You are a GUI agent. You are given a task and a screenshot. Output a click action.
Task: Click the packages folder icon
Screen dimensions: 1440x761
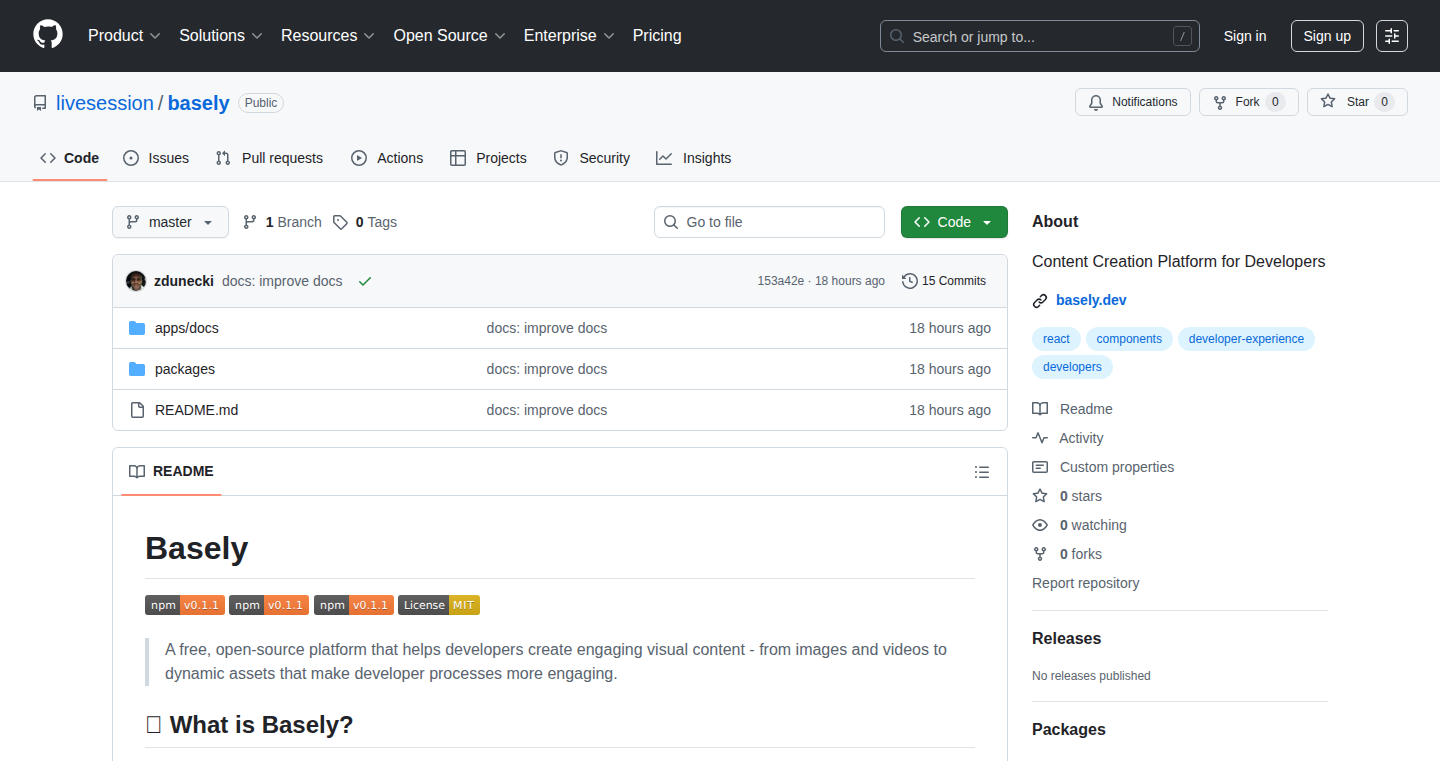pyautogui.click(x=137, y=369)
